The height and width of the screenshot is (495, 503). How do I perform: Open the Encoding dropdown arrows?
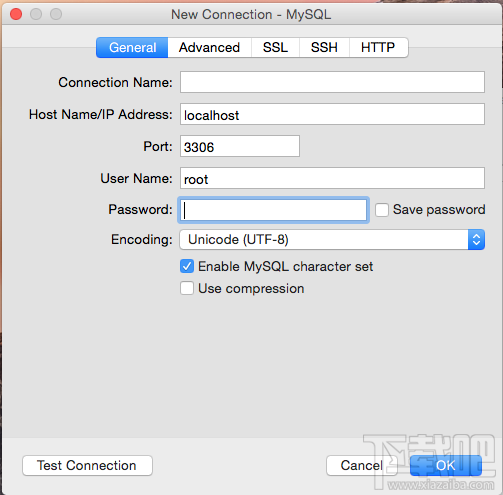[476, 240]
